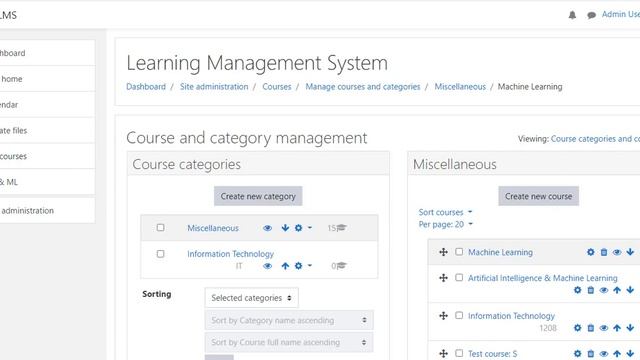
Task: Open Viewing Course categories dropdown link
Action: tap(596, 139)
